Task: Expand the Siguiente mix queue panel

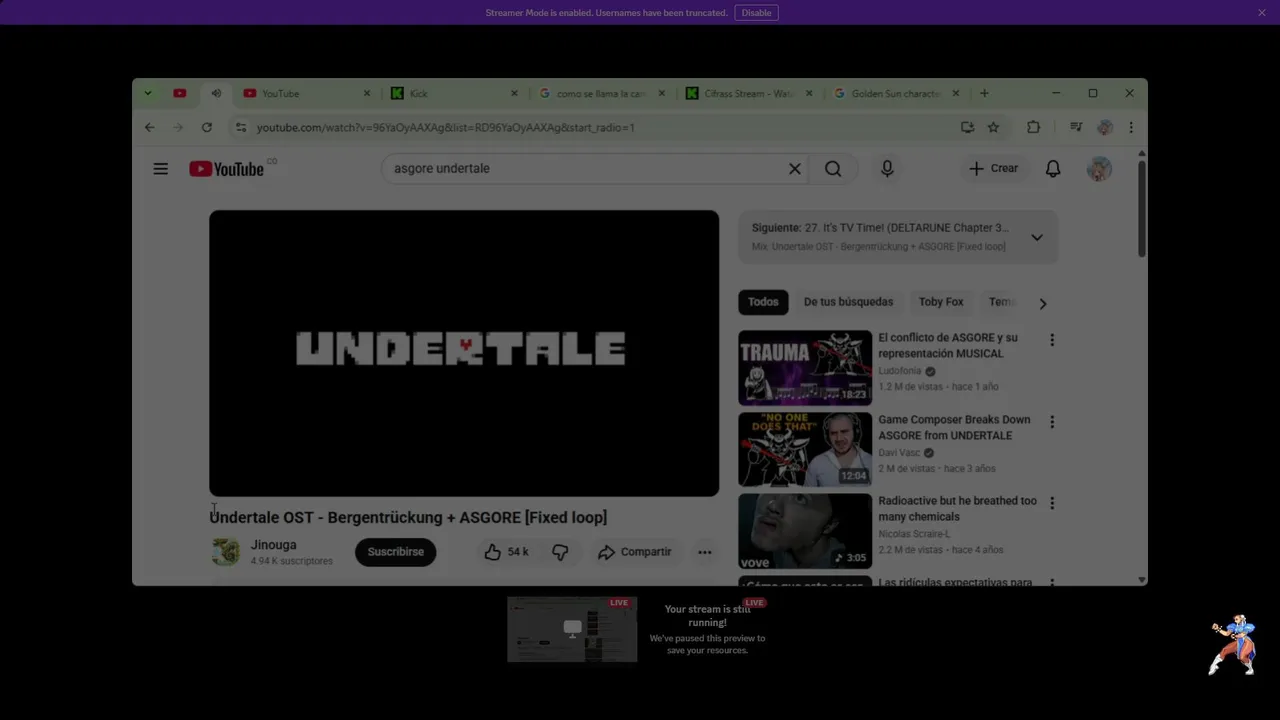Action: tap(1037, 237)
